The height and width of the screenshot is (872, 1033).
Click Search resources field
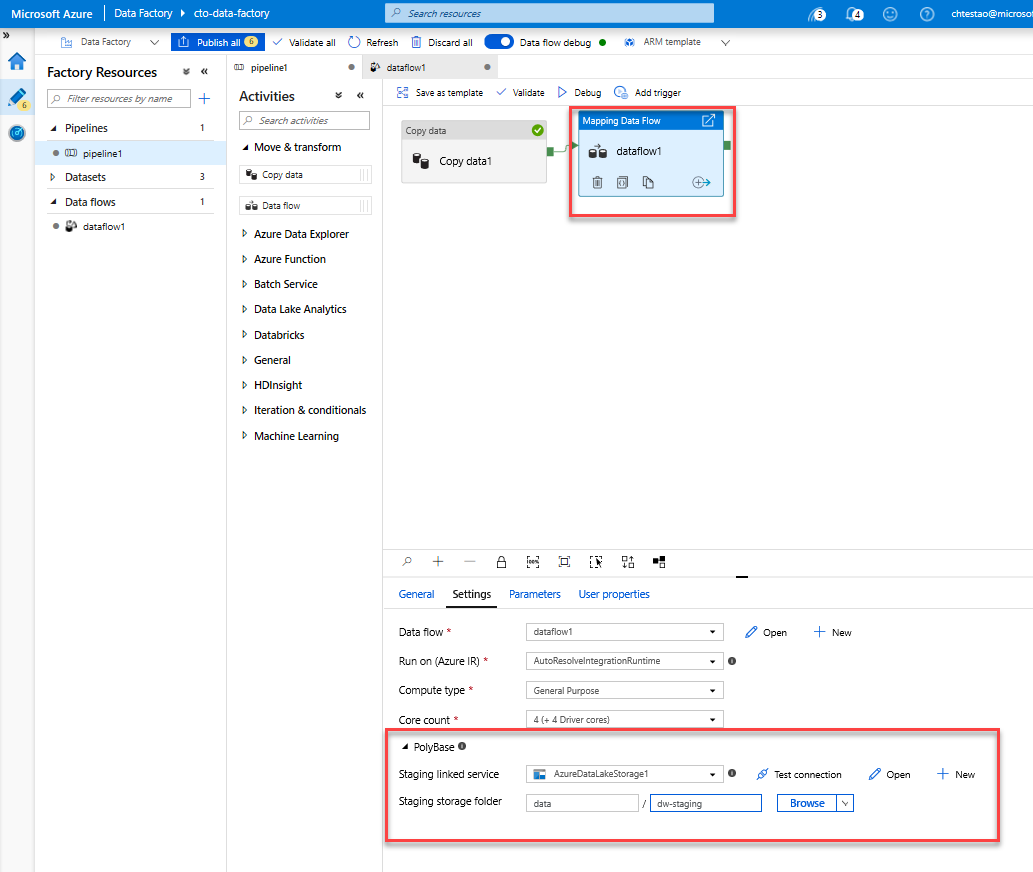(x=549, y=13)
